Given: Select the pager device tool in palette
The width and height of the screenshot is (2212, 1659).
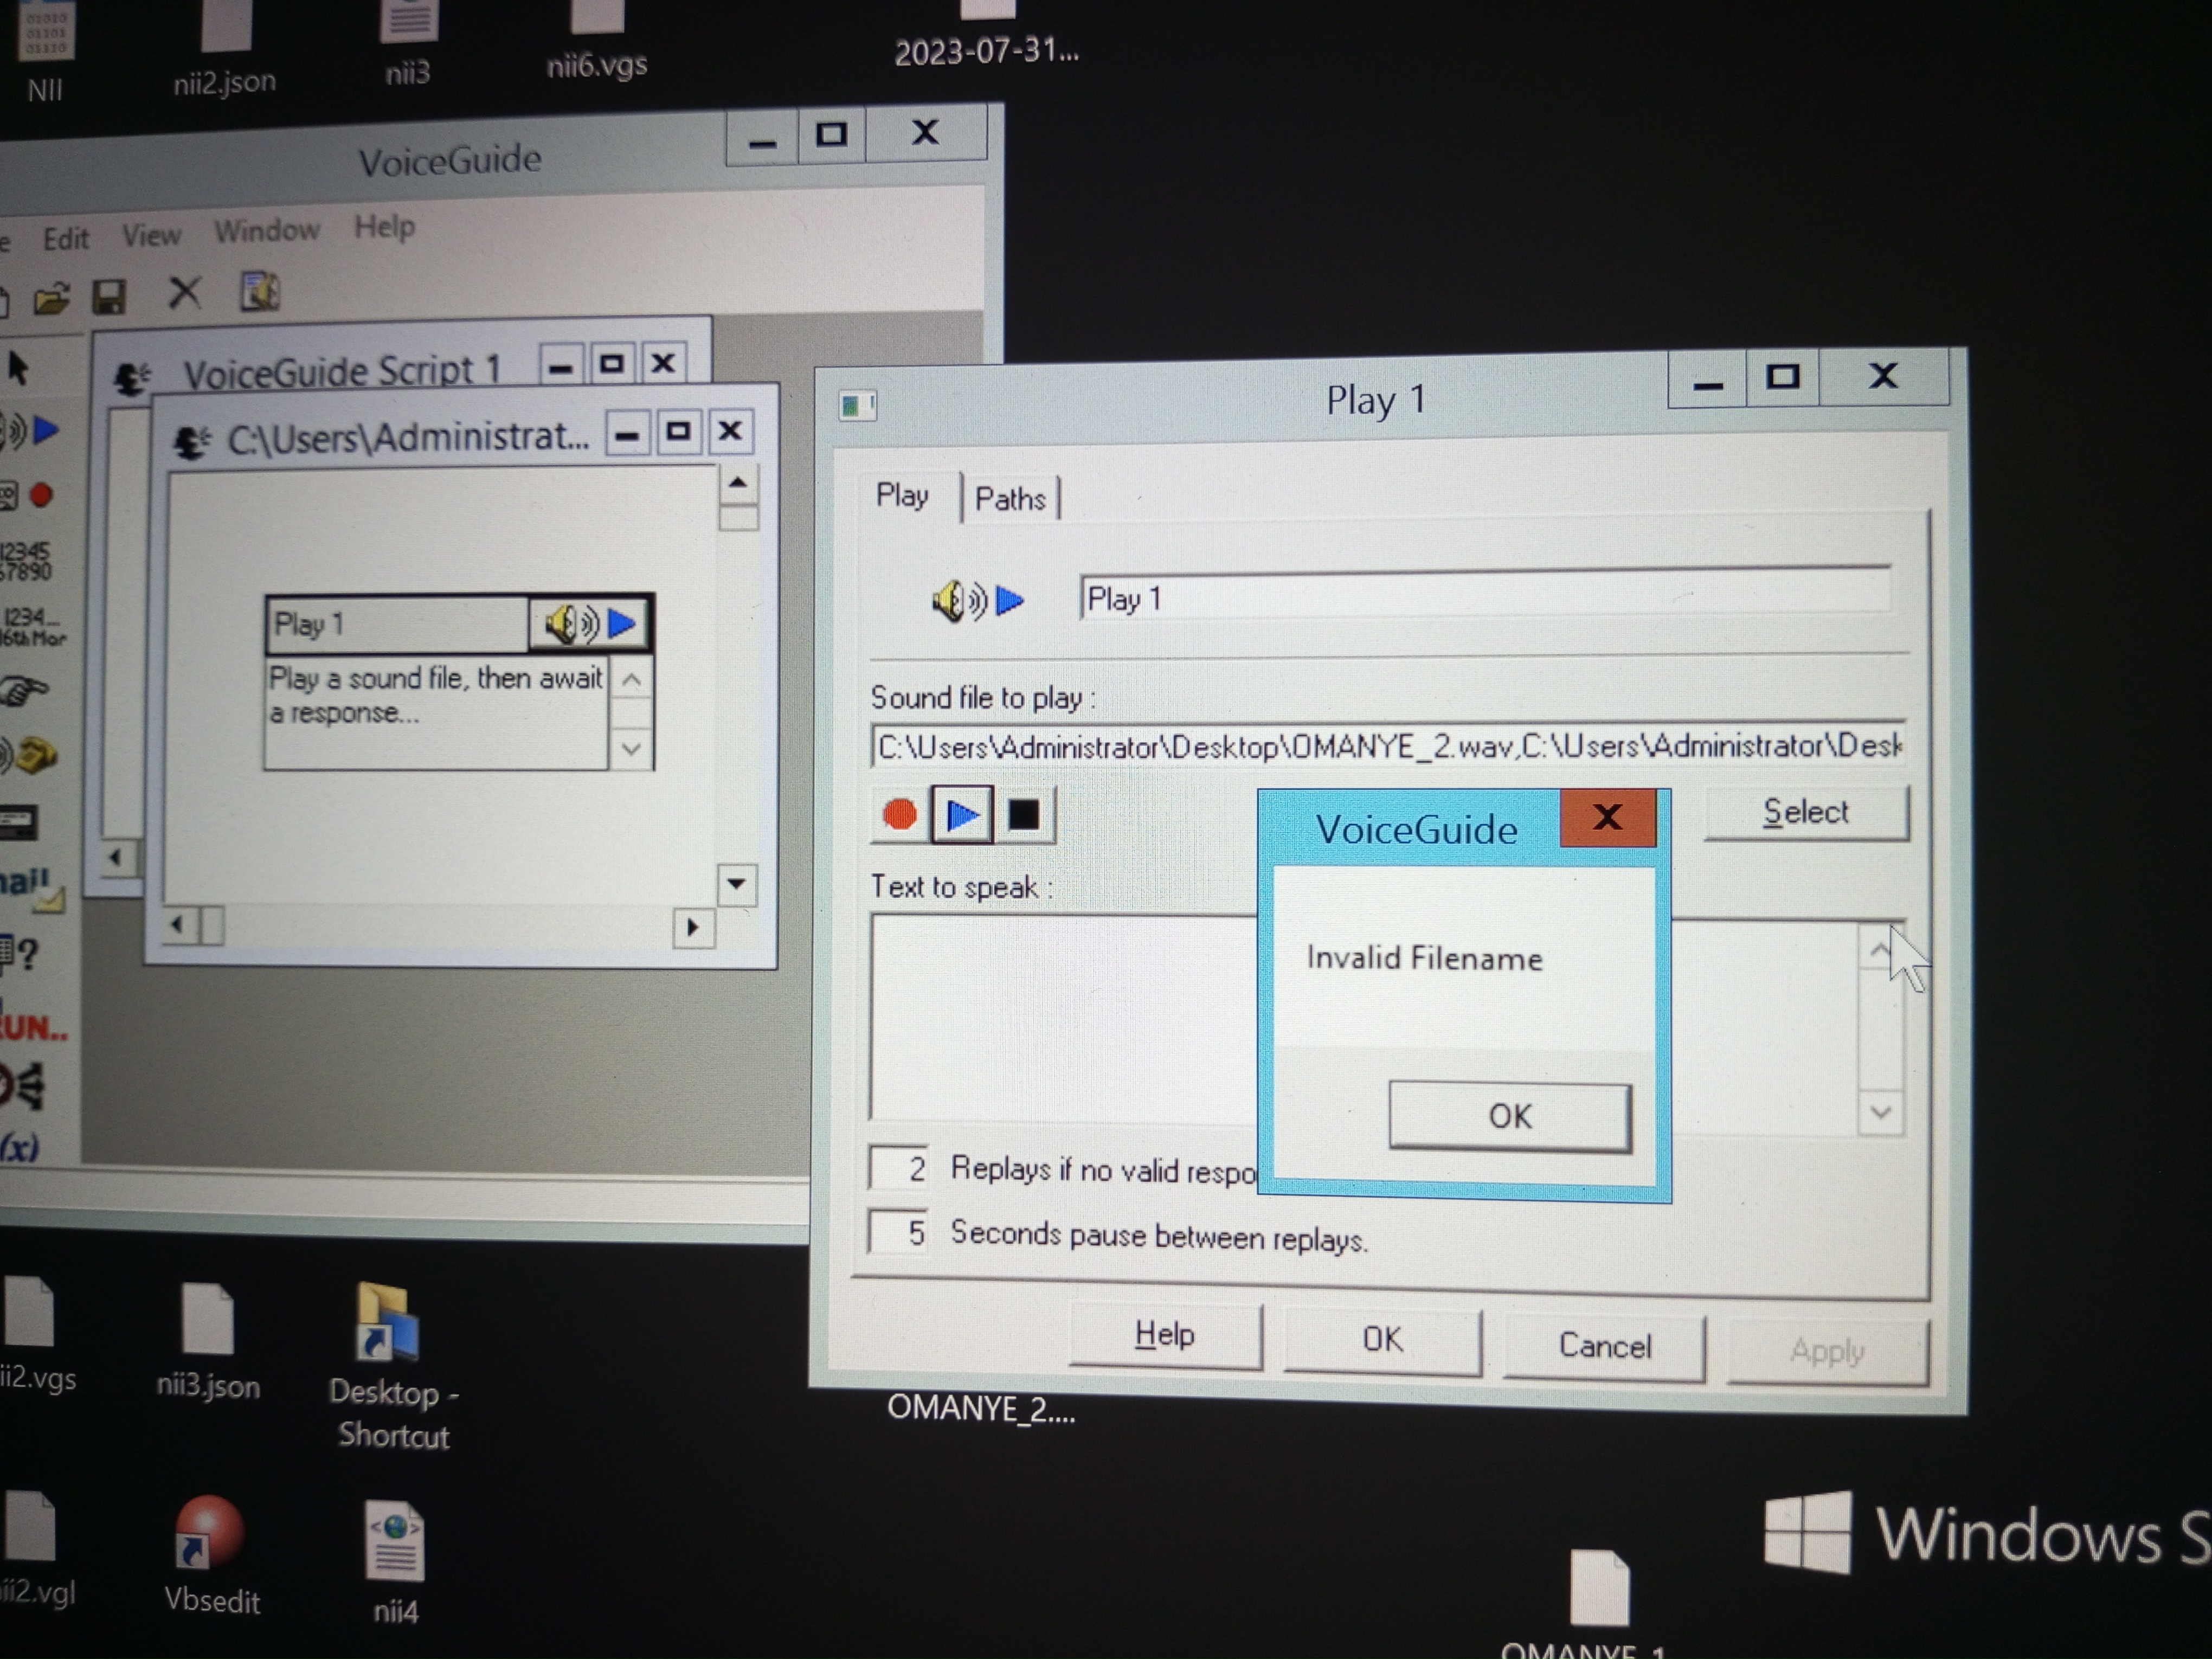Looking at the screenshot, I should pyautogui.click(x=20, y=823).
